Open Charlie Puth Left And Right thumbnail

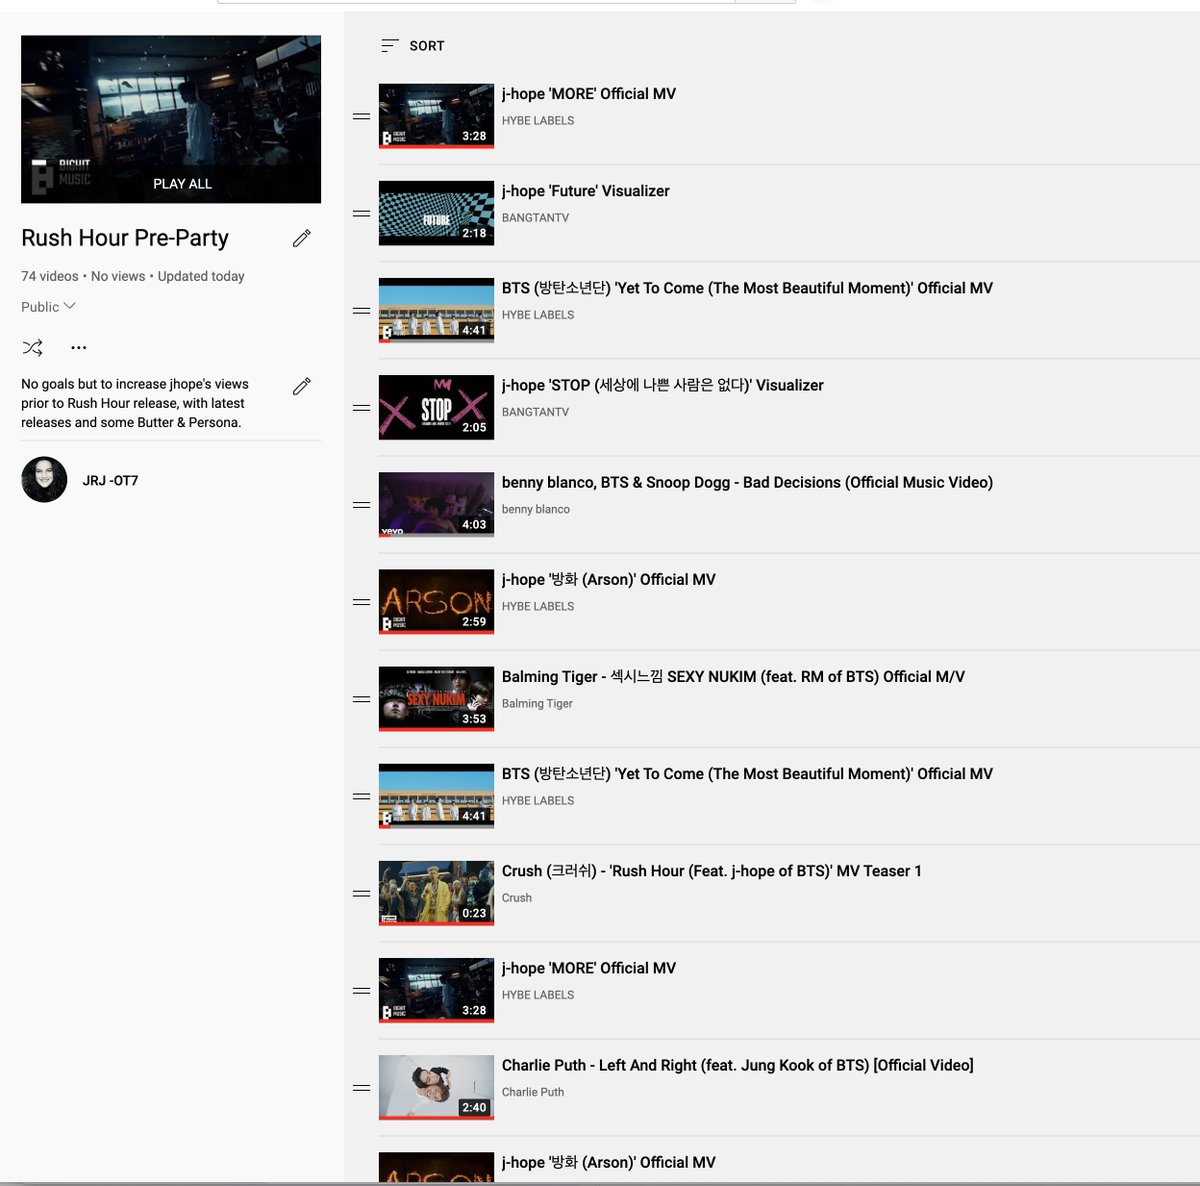pos(436,1088)
